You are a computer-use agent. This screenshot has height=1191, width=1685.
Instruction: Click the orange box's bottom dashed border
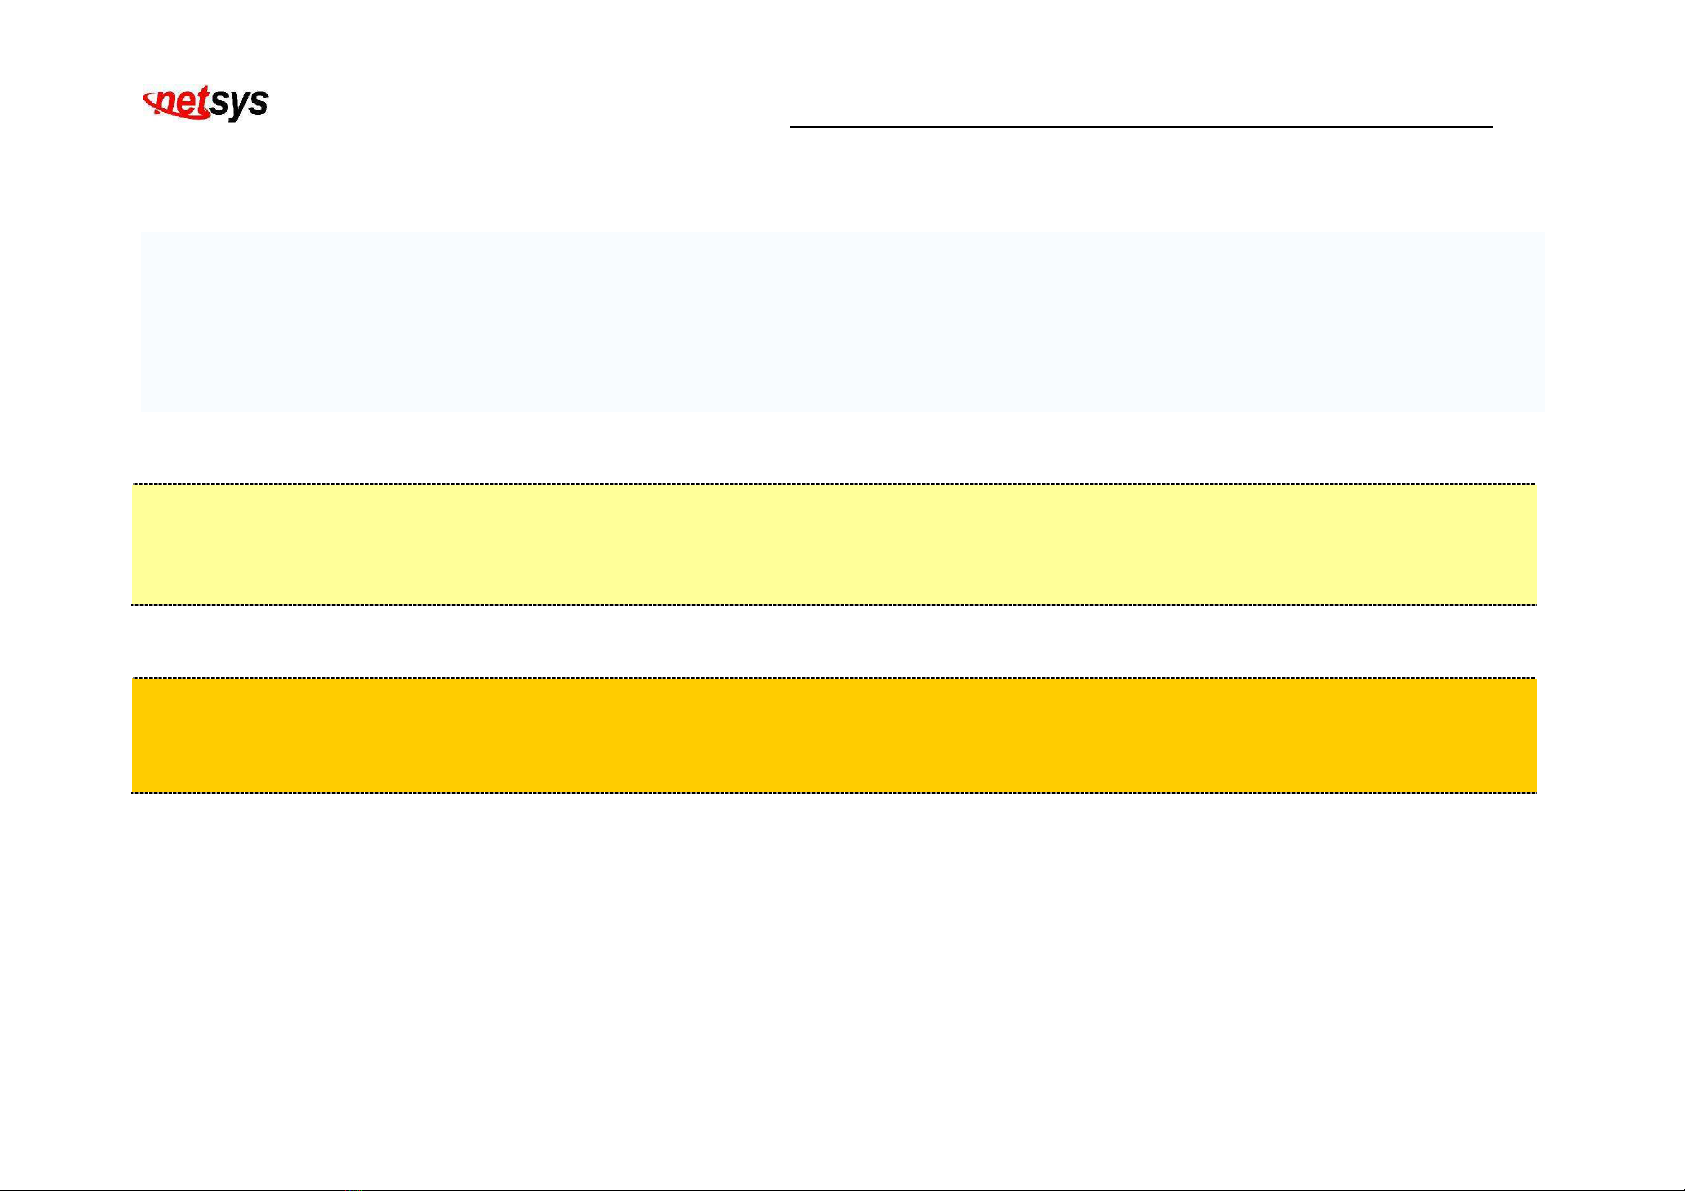(x=834, y=792)
